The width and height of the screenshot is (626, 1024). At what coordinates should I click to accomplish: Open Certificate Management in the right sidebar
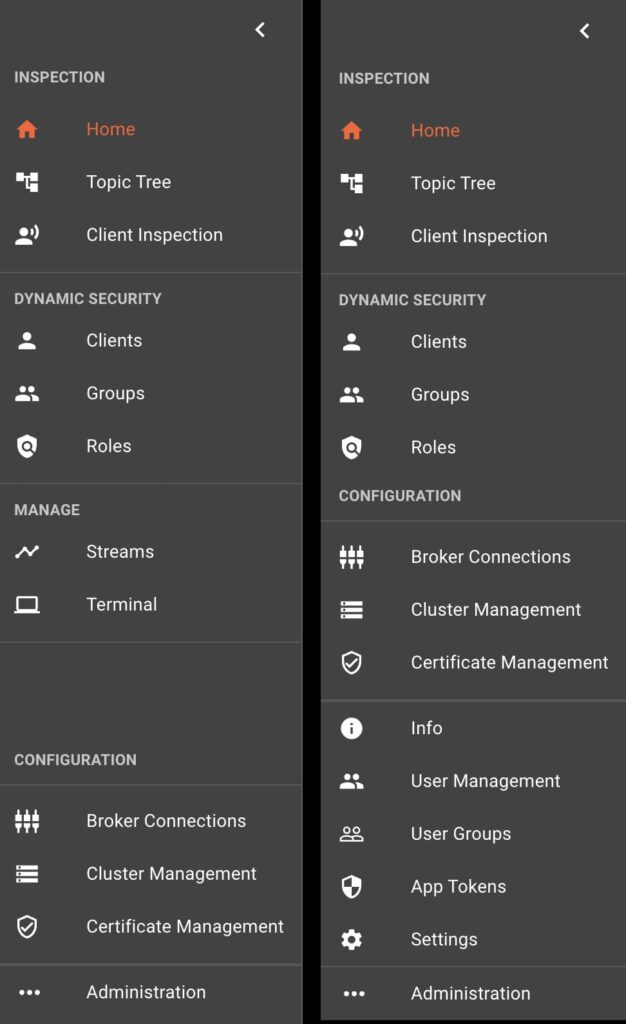click(509, 663)
